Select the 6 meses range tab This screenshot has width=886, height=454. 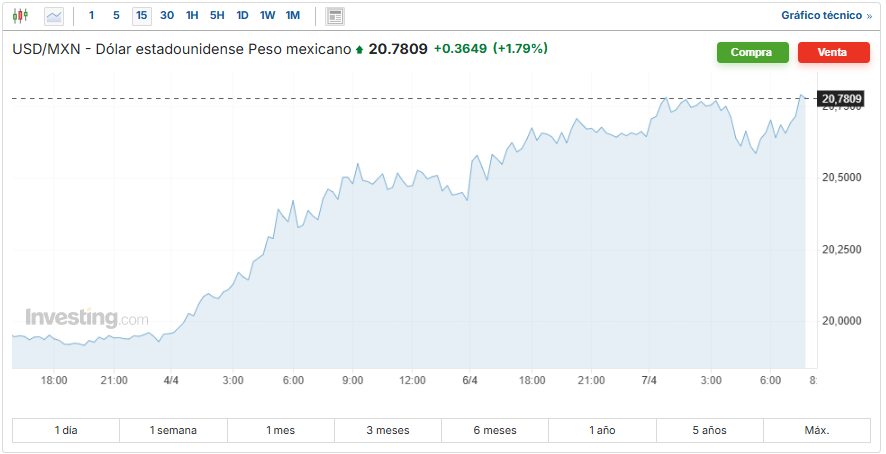coord(495,430)
